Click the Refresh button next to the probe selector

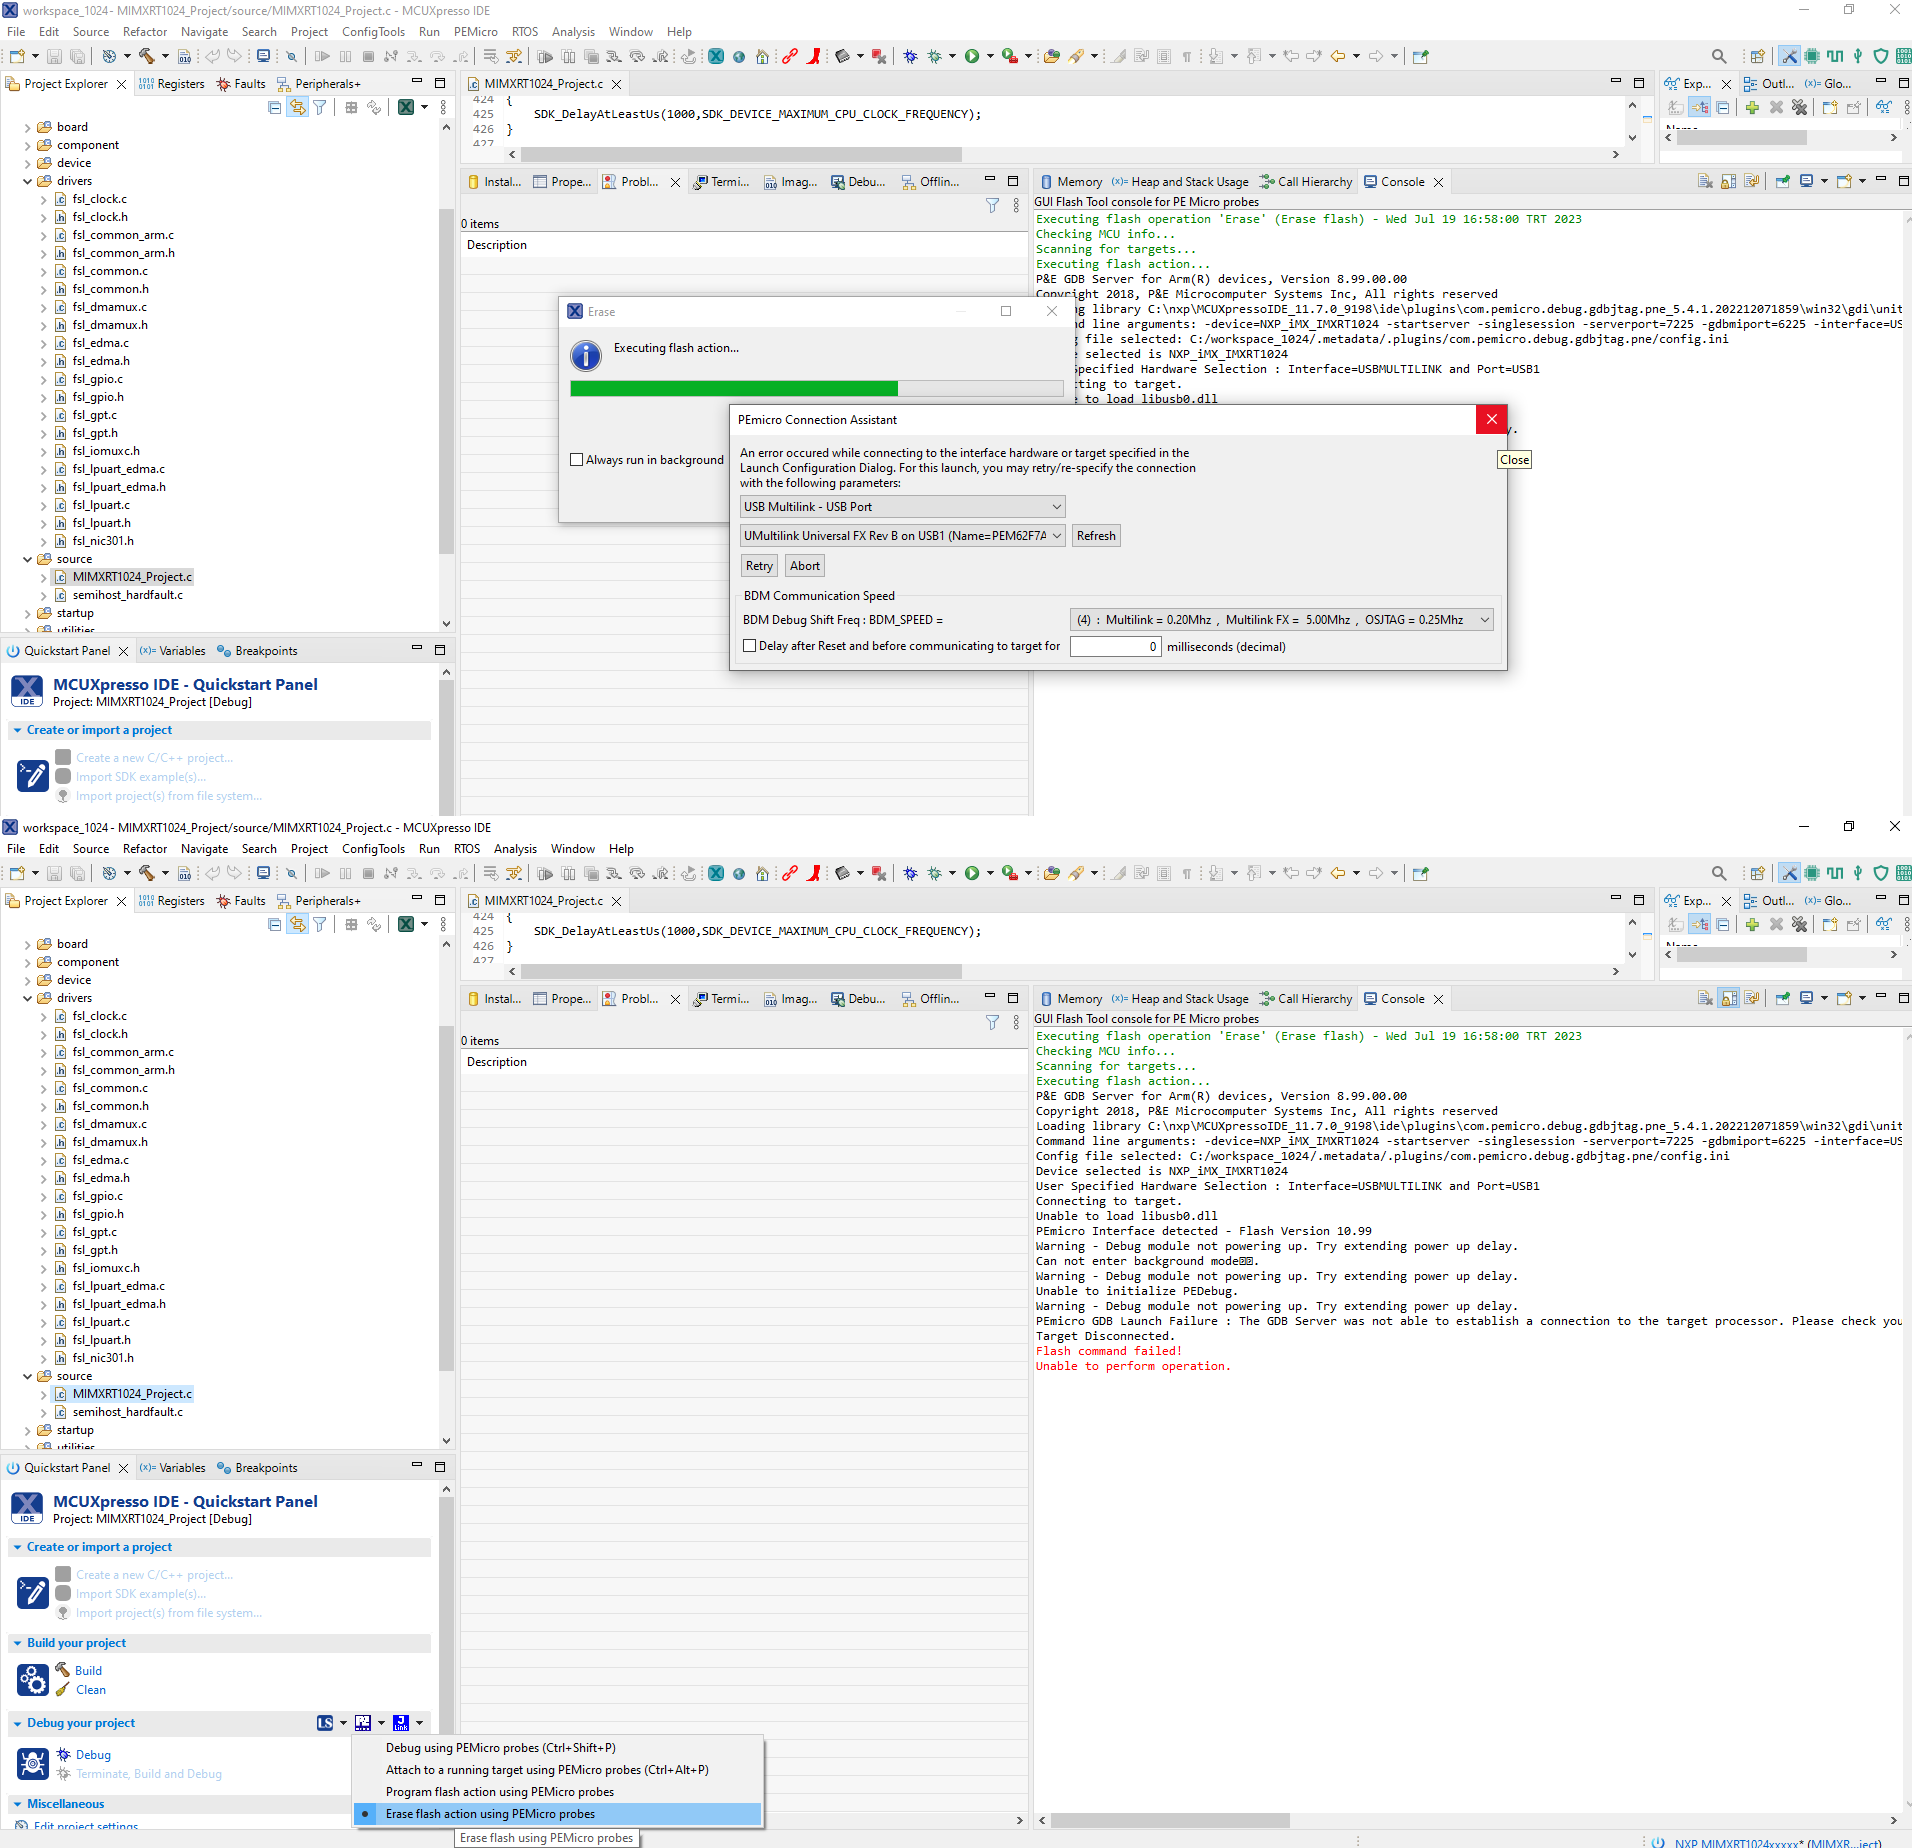pyautogui.click(x=1095, y=535)
